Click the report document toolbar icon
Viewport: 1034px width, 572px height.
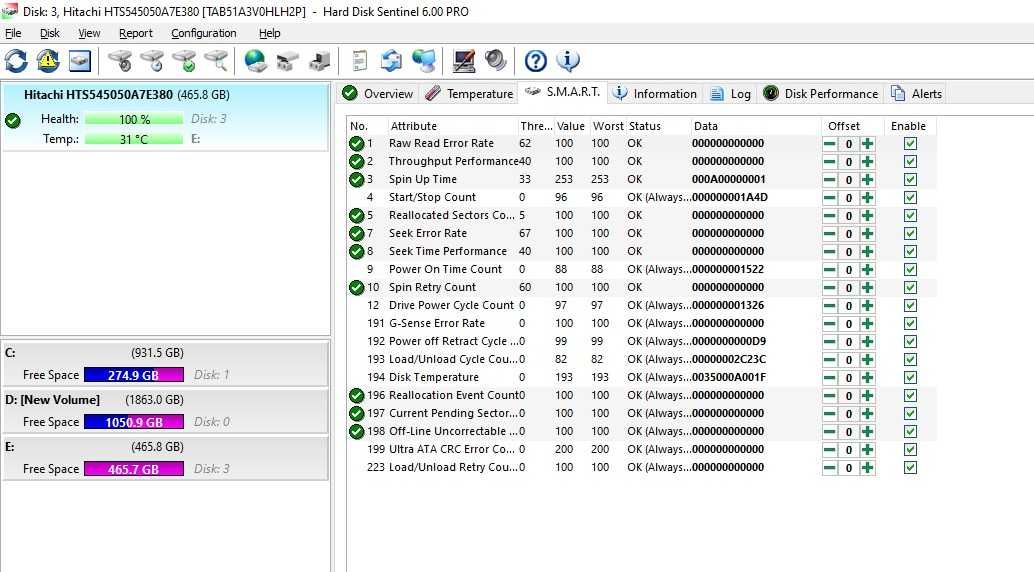tap(359, 61)
